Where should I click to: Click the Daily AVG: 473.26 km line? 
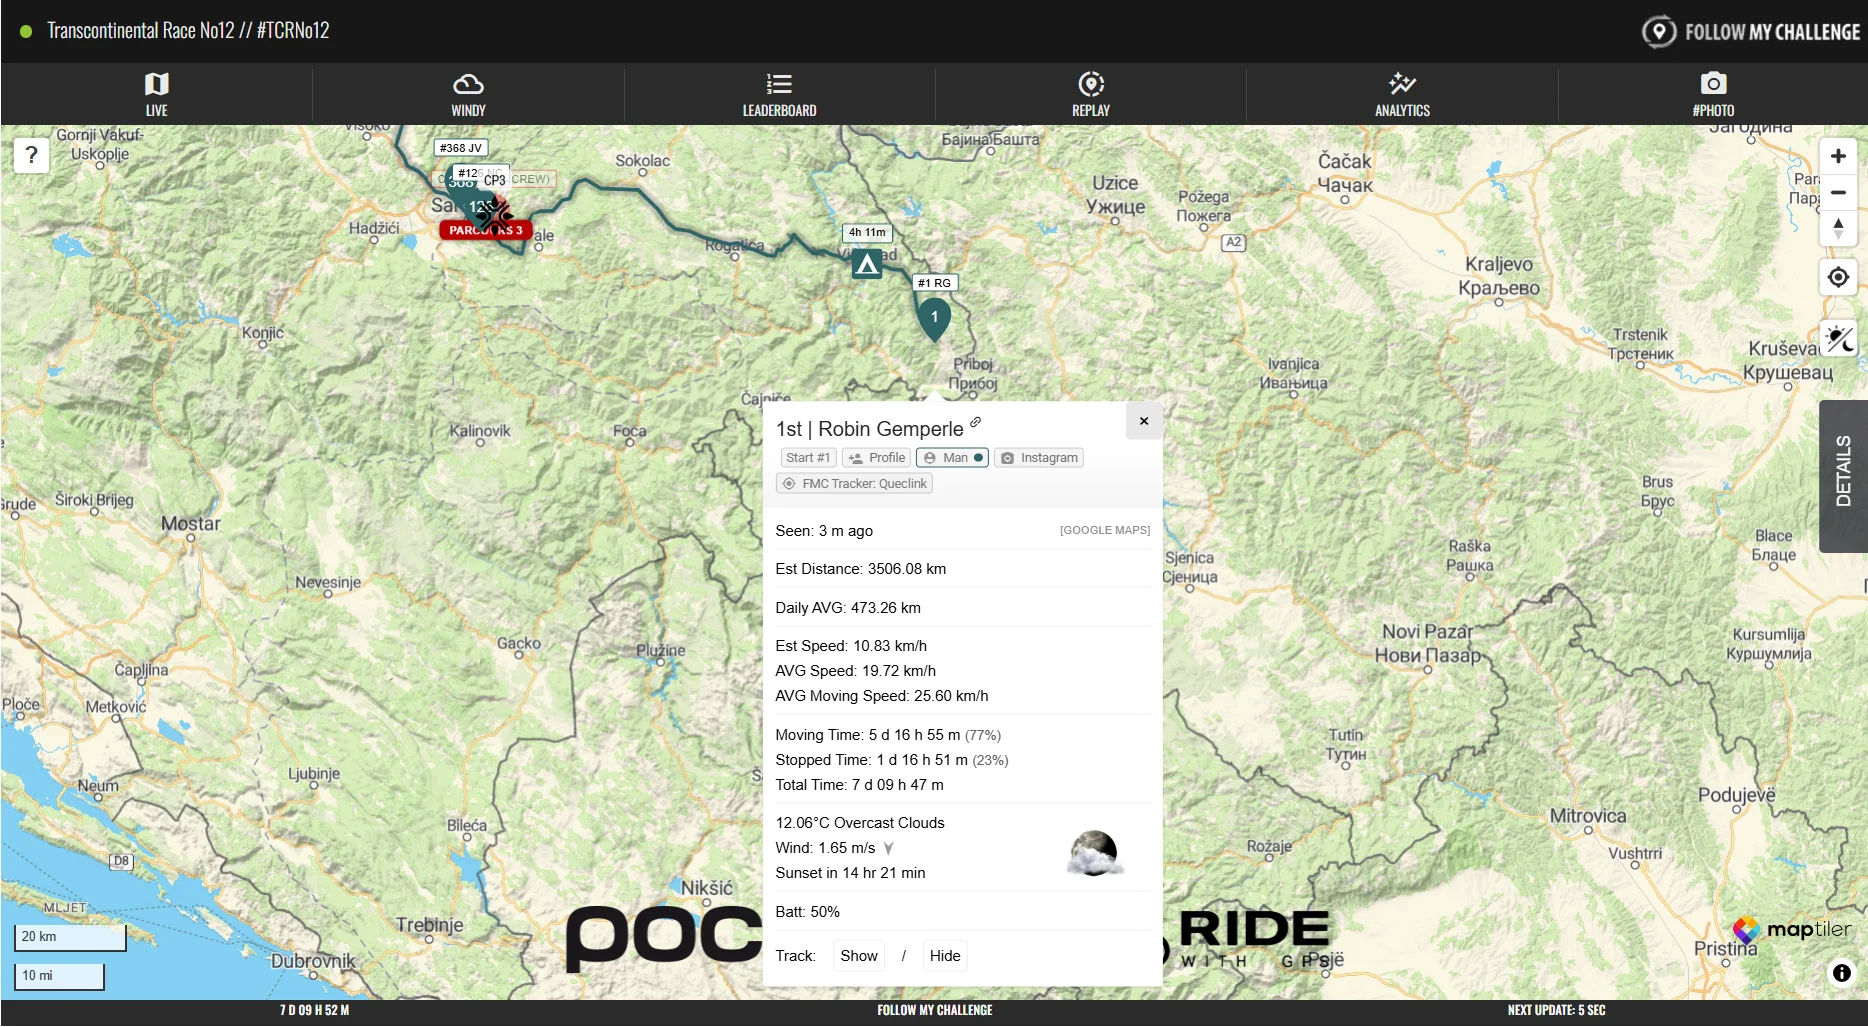[848, 608]
